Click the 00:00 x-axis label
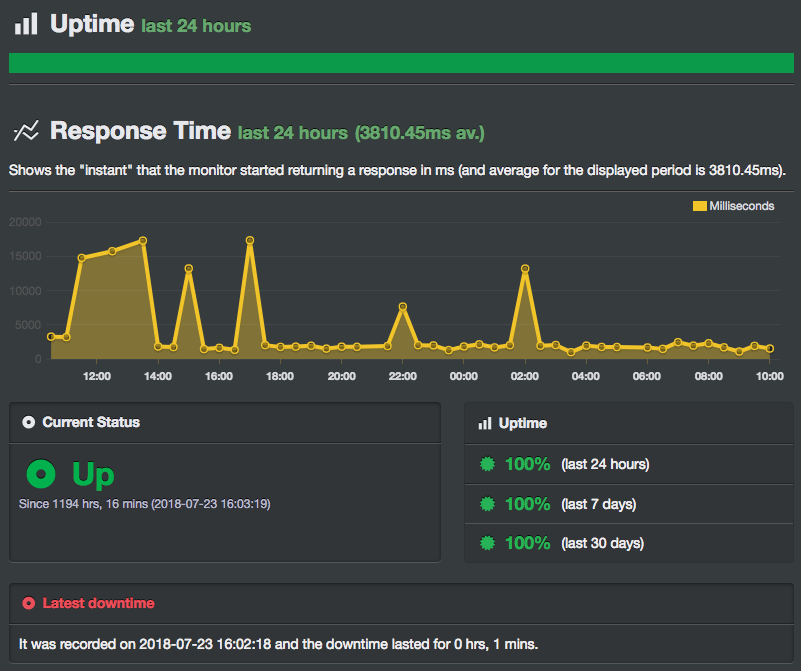Viewport: 801px width, 671px height. 463,376
